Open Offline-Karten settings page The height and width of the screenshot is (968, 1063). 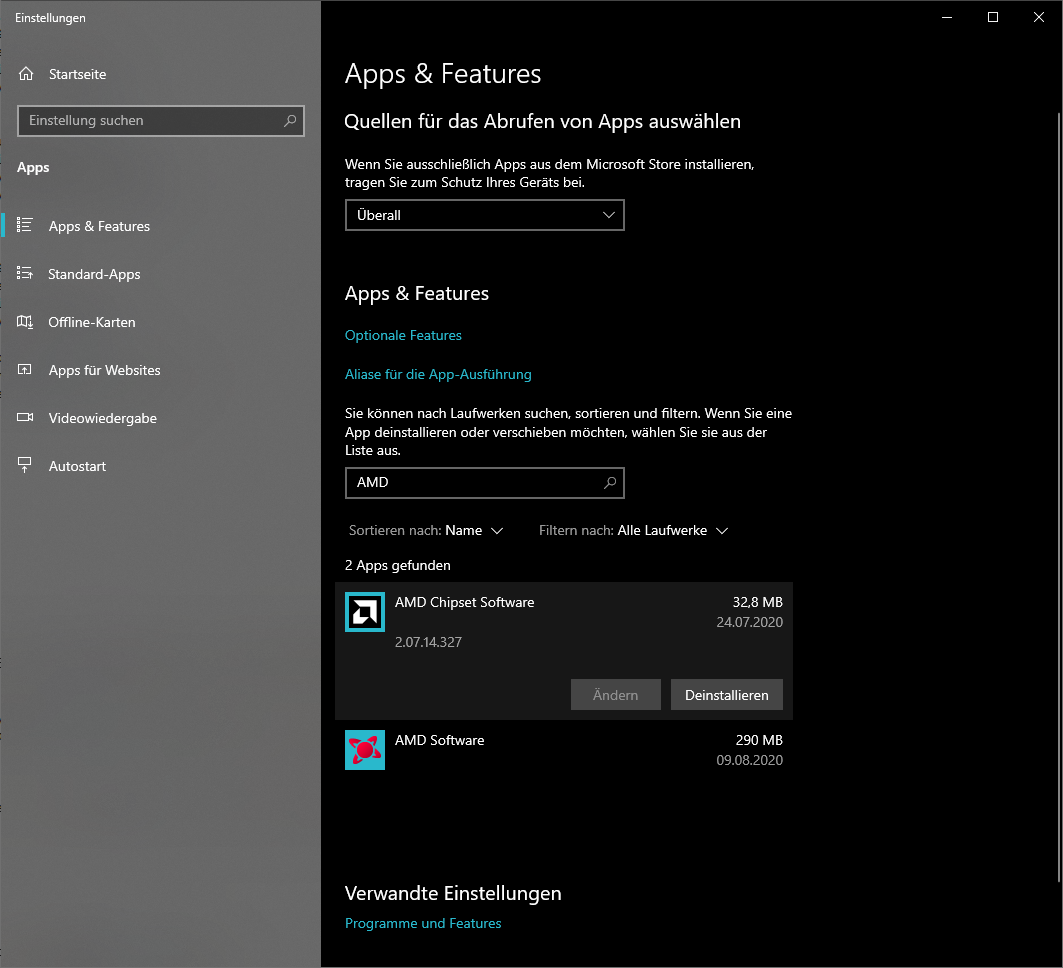(x=92, y=322)
